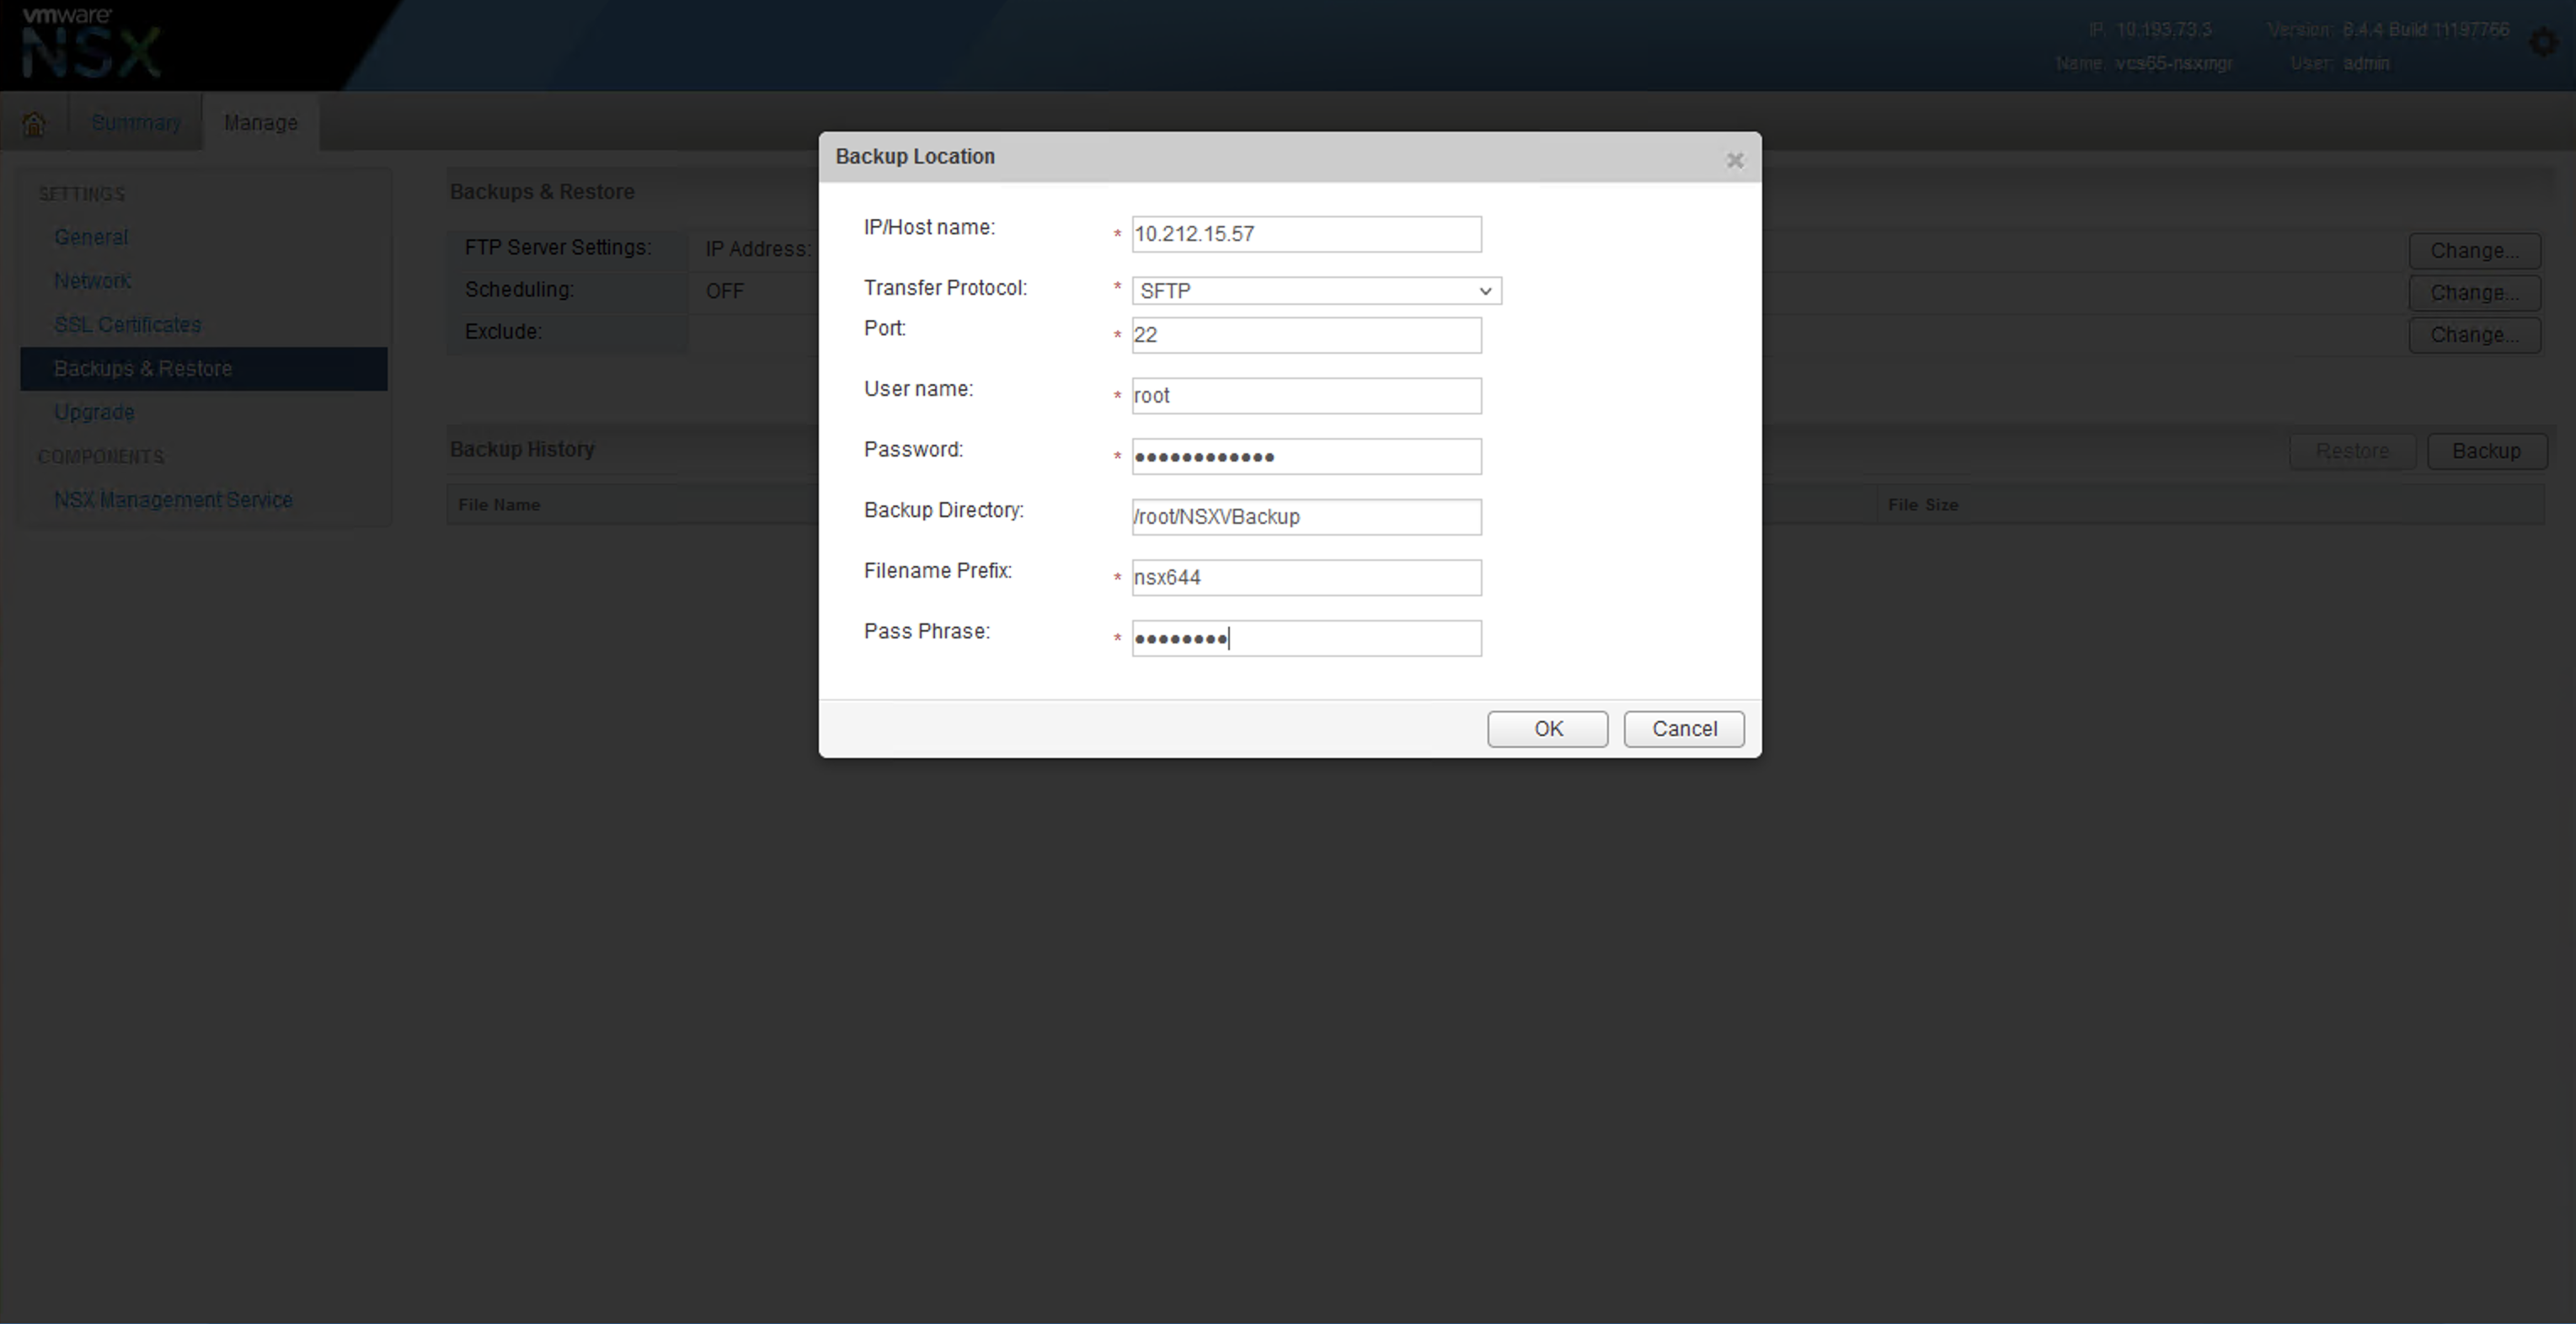
Task: Click the IP/Host name input field
Action: (x=1306, y=234)
